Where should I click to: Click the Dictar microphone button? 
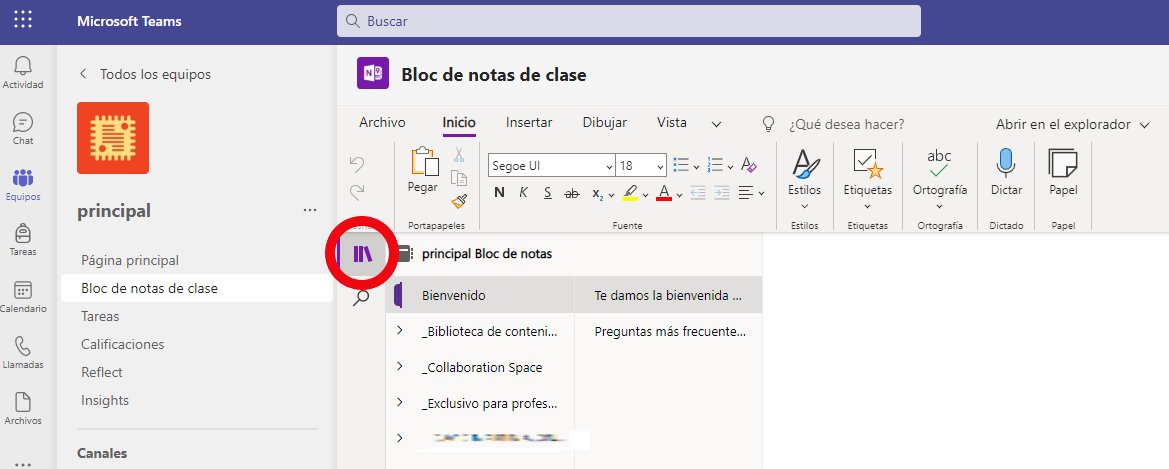click(x=1006, y=172)
